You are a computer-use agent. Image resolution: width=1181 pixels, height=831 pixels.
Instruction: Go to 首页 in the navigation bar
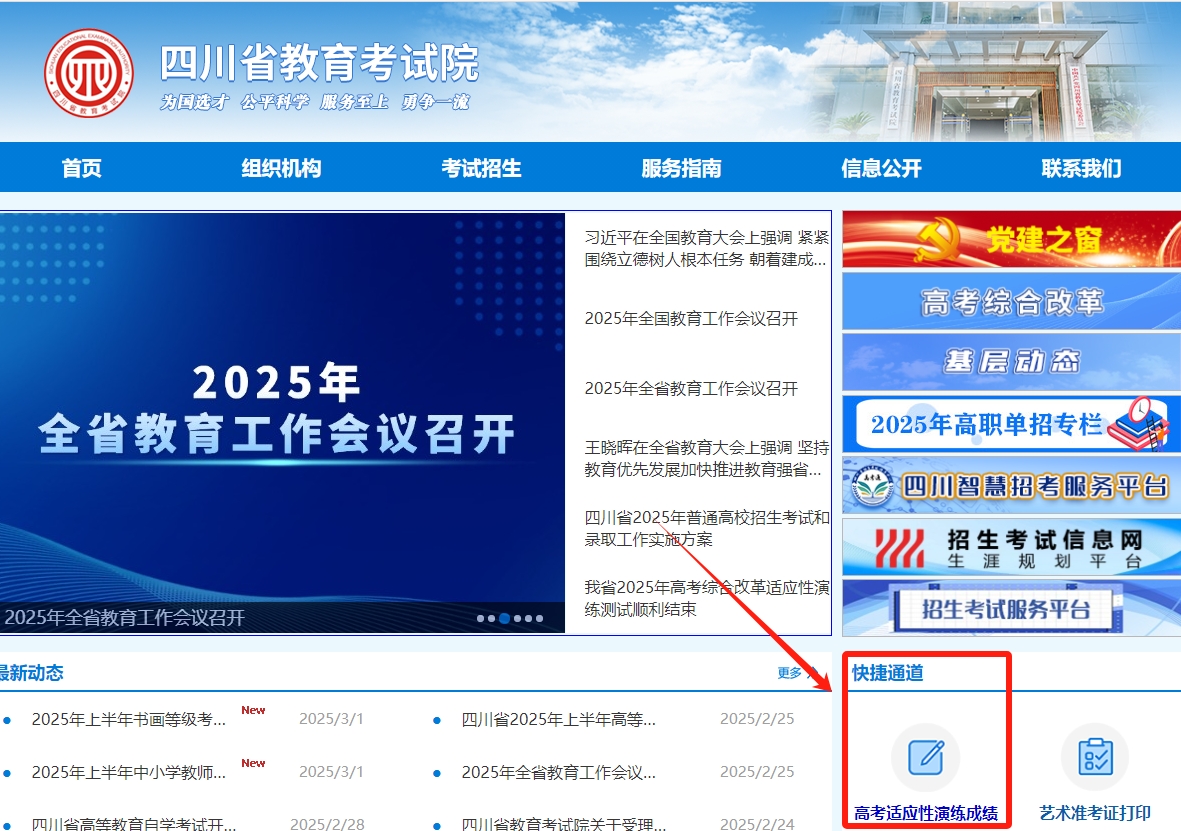tap(81, 168)
